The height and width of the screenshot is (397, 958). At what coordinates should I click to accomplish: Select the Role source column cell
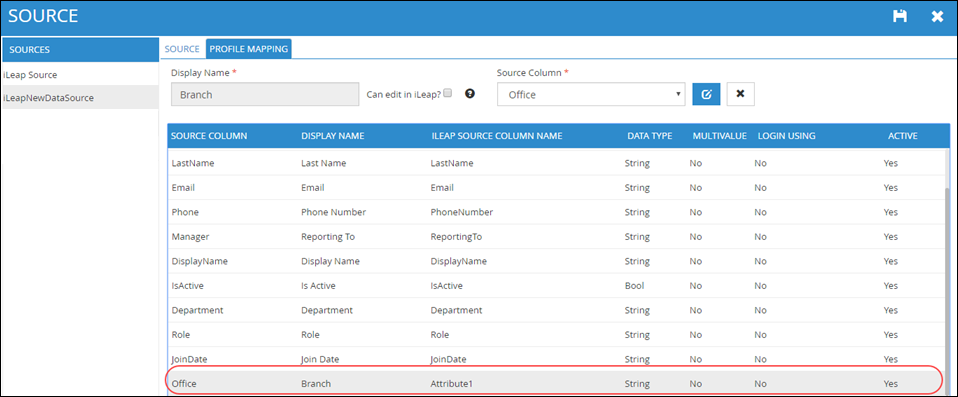point(181,335)
